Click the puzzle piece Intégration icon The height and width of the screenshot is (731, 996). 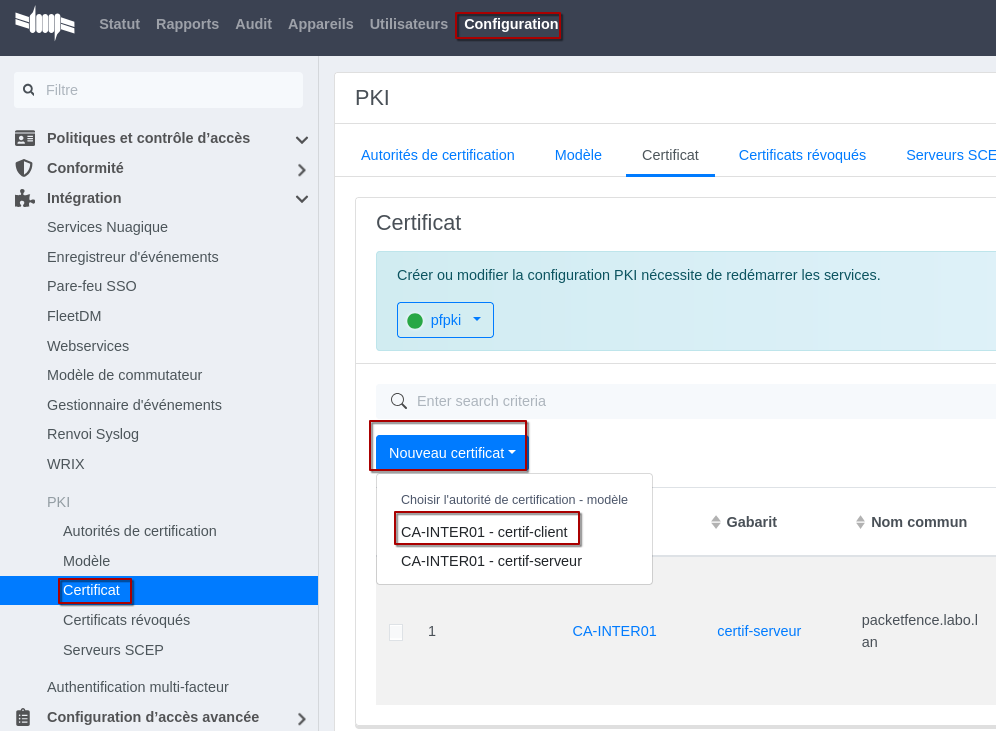pyautogui.click(x=25, y=198)
